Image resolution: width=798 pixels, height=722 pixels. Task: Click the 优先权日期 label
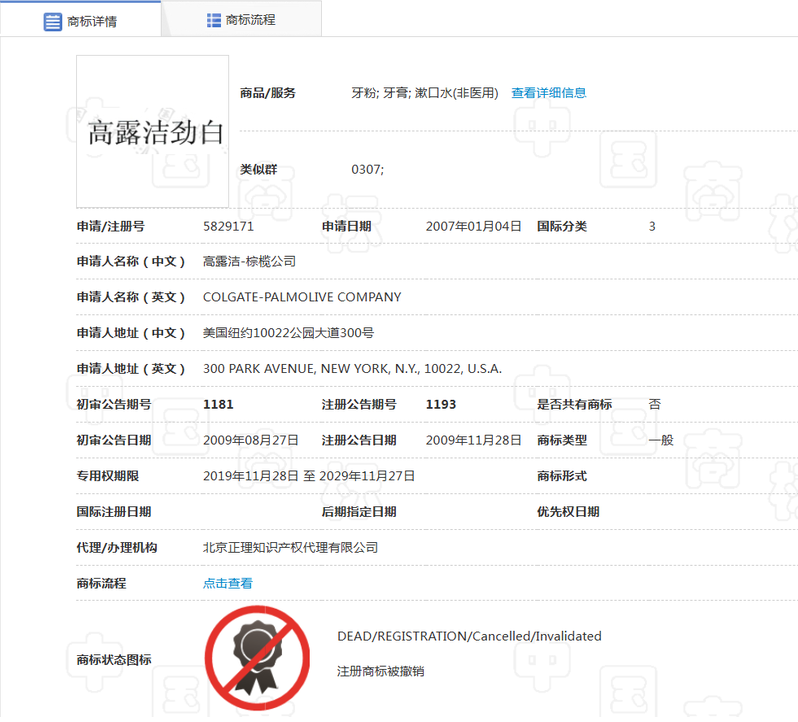click(568, 512)
